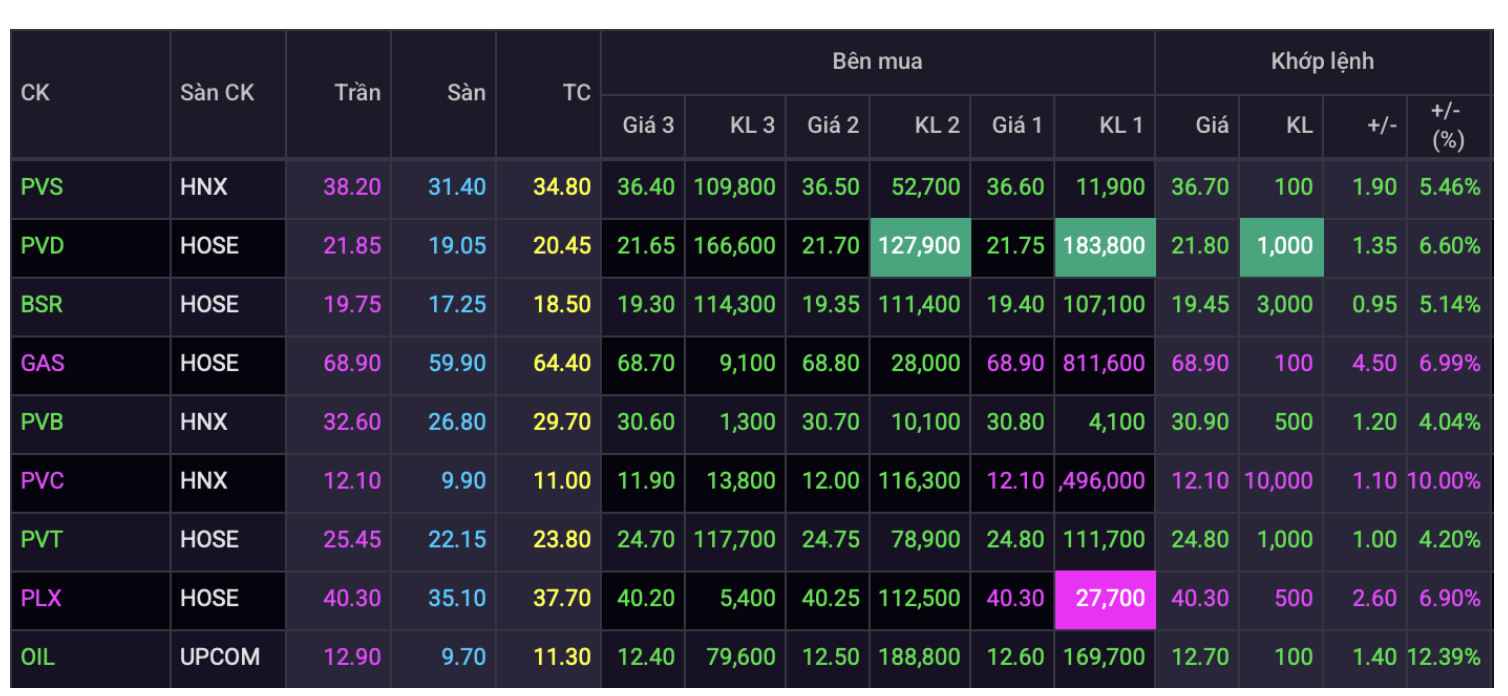Viewport: 1508px width, 696px height.
Task: Click PVT reference price 23.80
Action: pyautogui.click(x=562, y=539)
